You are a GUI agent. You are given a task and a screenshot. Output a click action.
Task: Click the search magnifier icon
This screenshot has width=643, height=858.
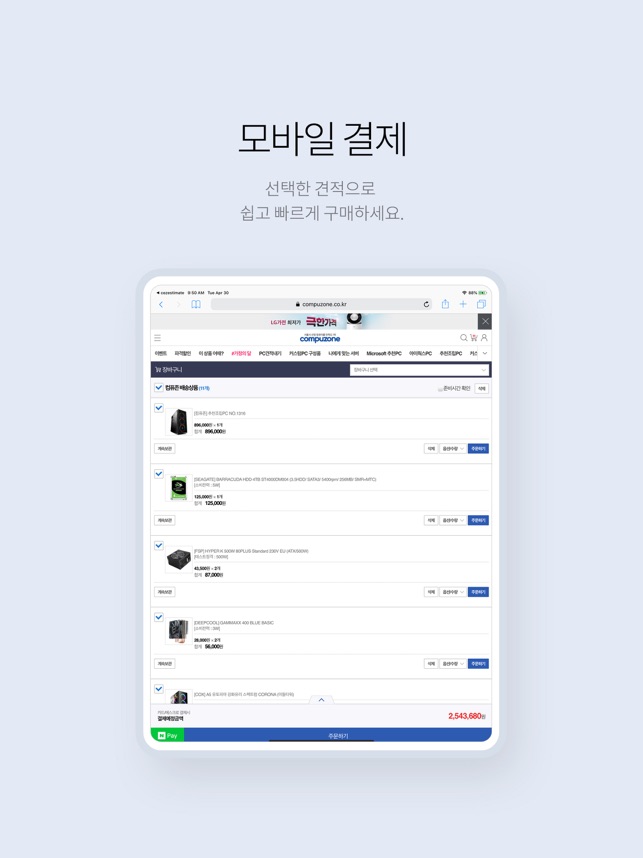464,338
